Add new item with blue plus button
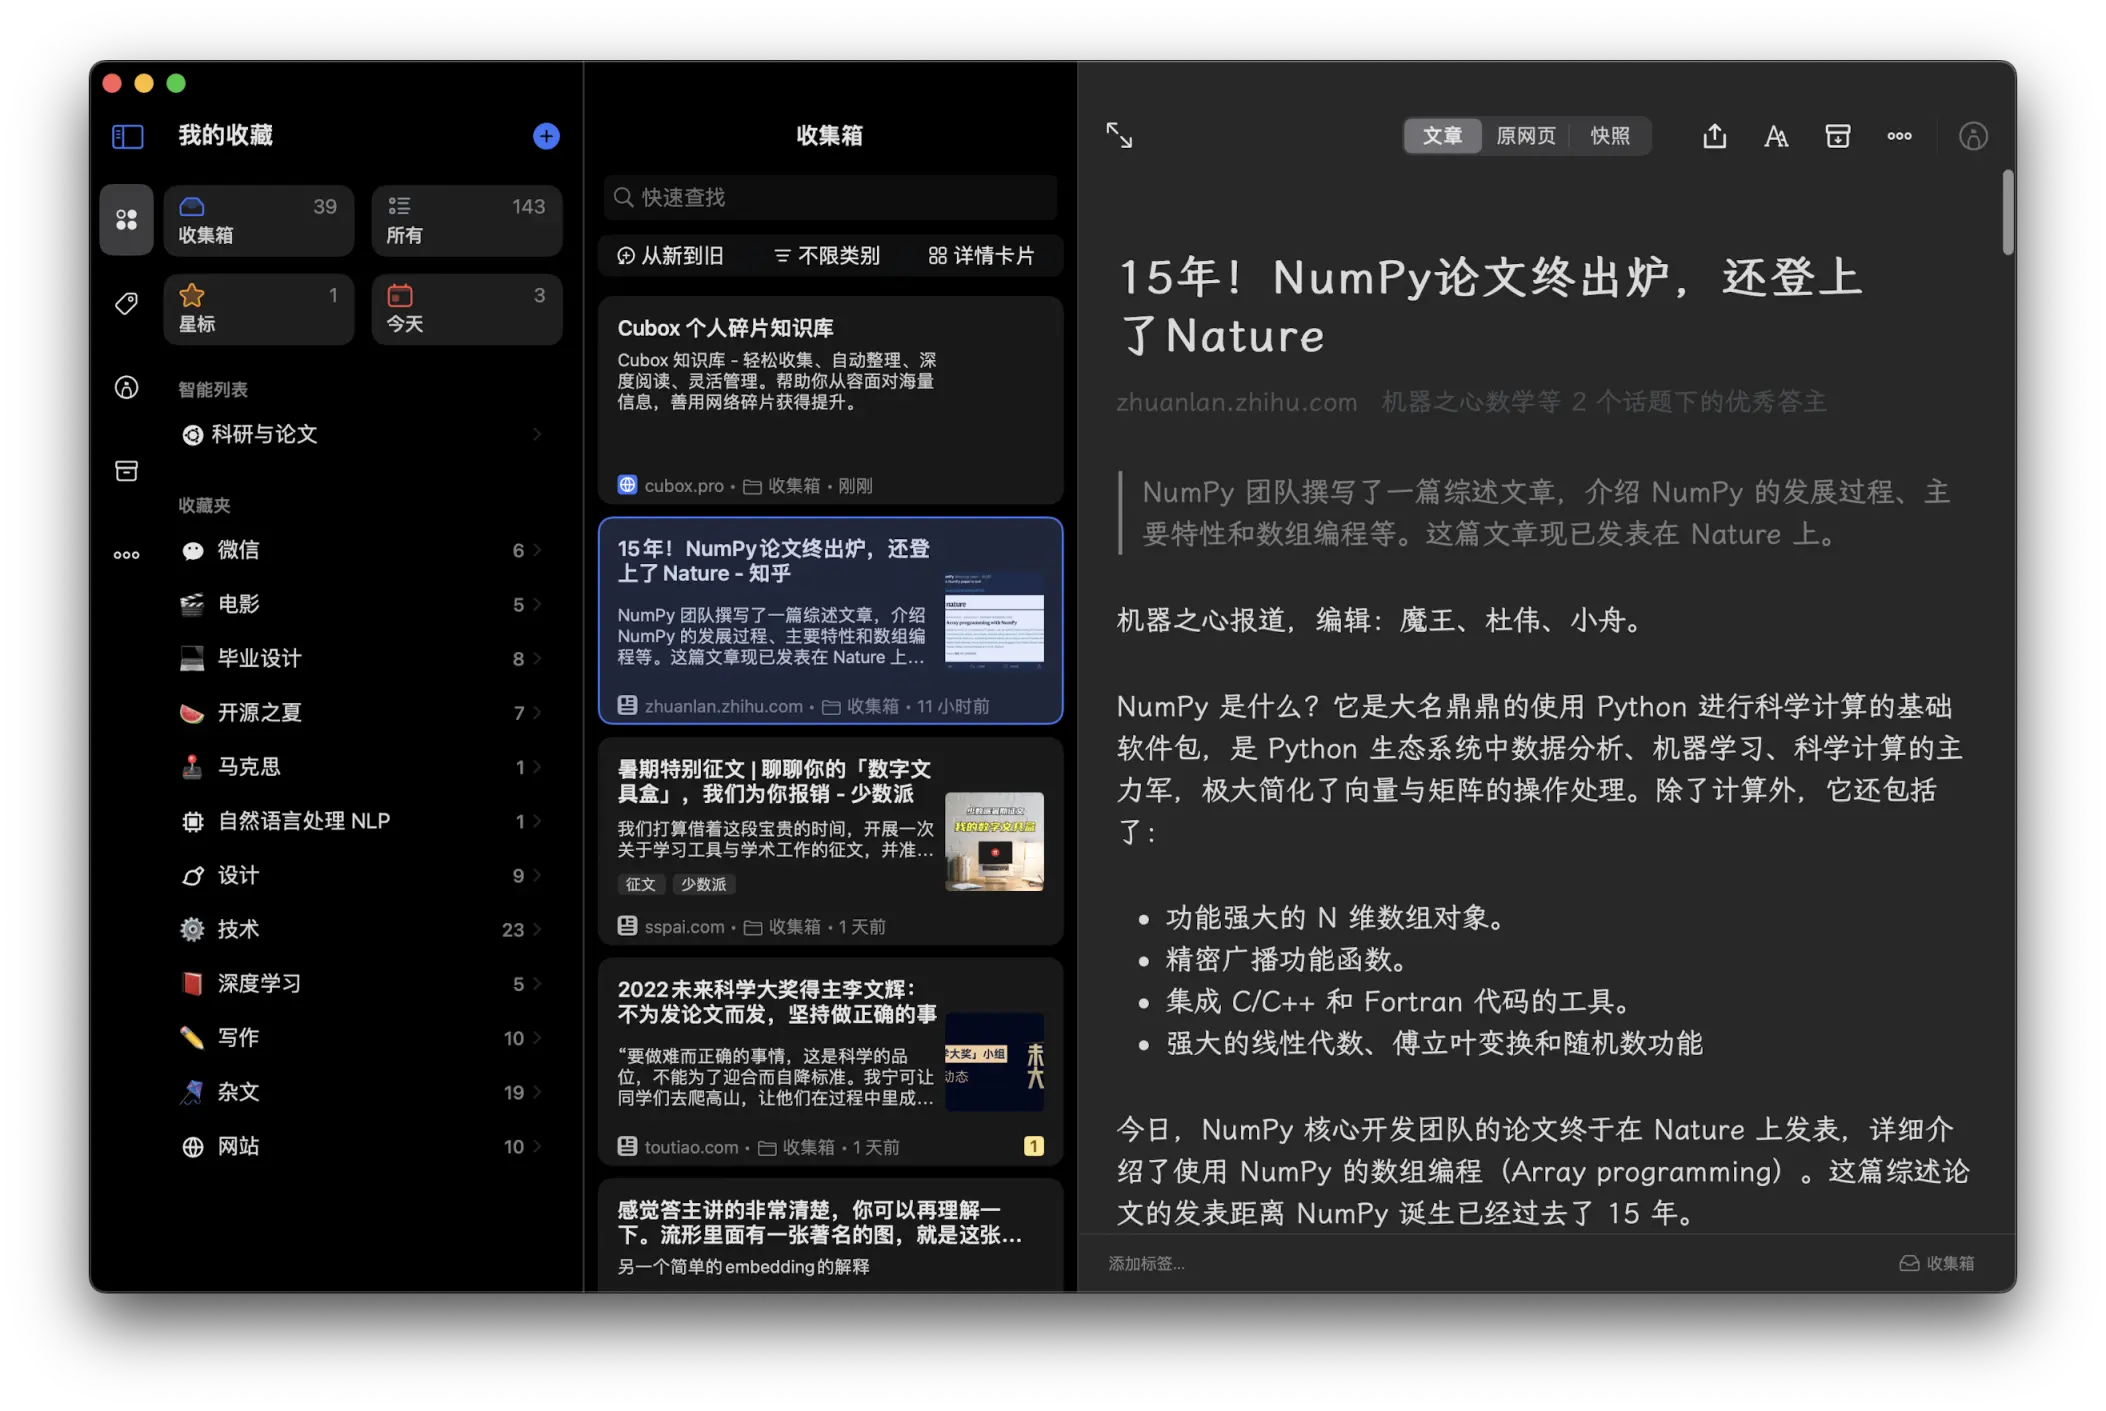Viewport: 2106px width, 1411px height. tap(546, 136)
